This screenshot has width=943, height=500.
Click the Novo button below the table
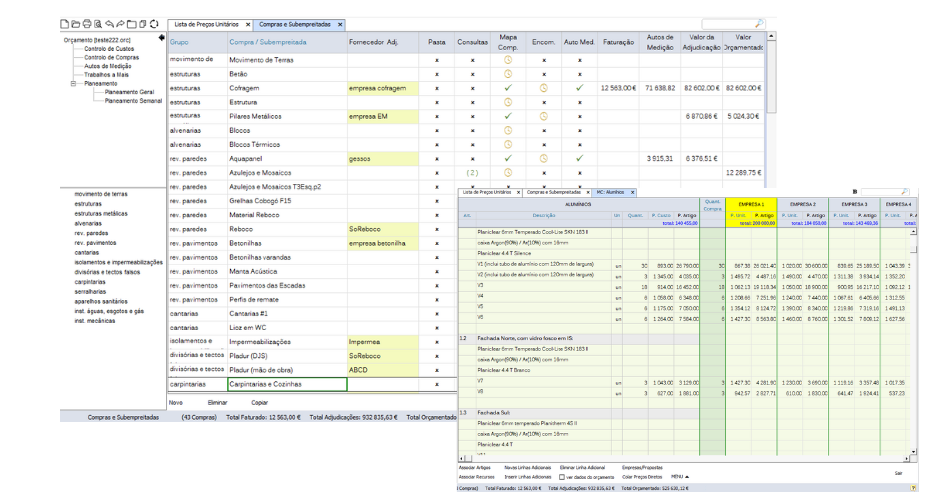pos(176,403)
